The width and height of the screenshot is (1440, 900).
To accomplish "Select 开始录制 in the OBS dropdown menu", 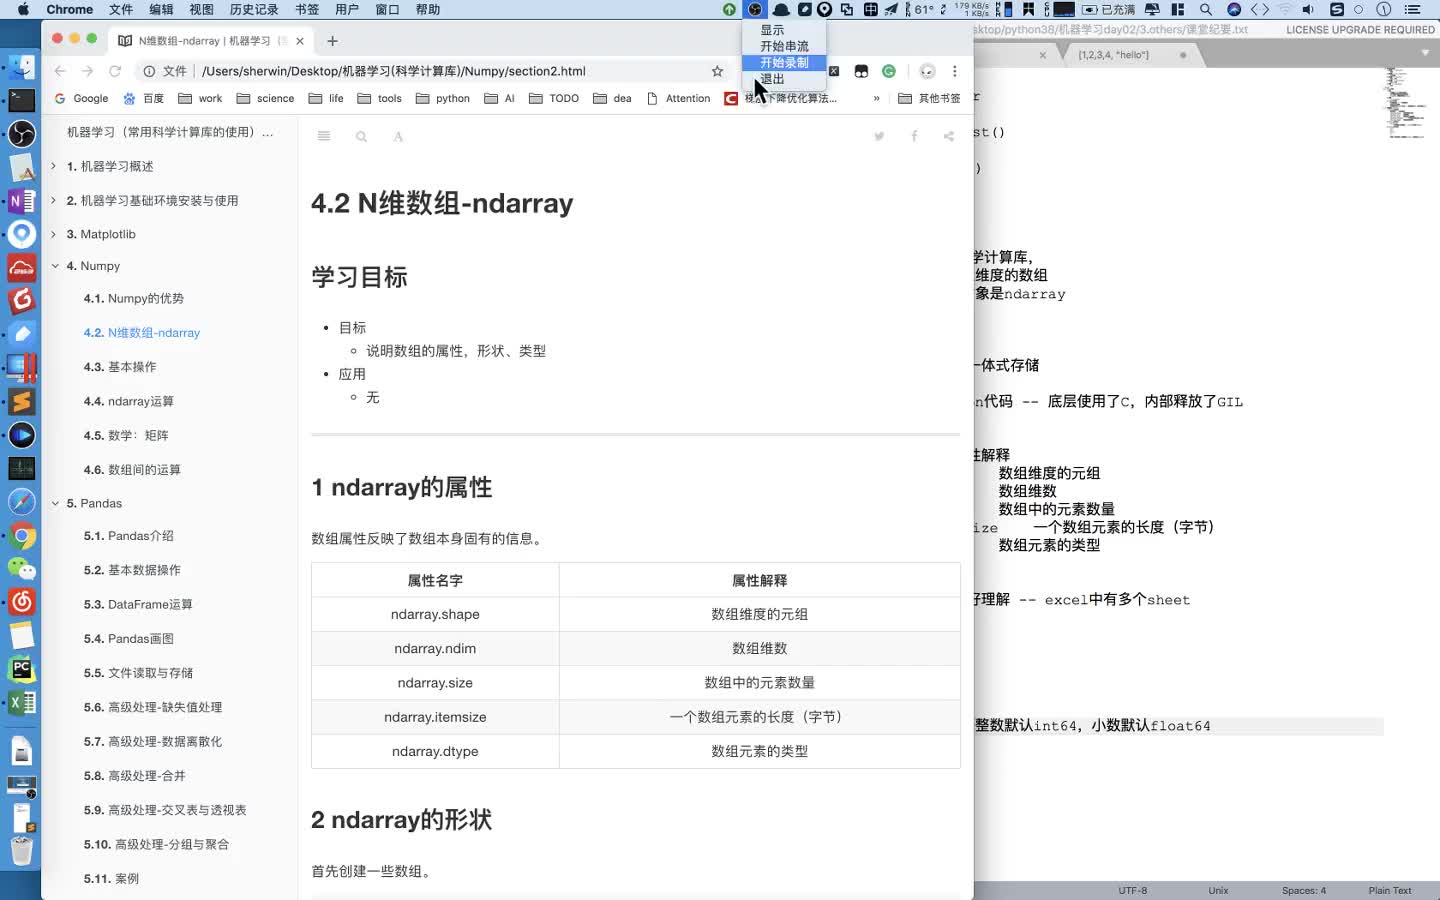I will coord(784,63).
